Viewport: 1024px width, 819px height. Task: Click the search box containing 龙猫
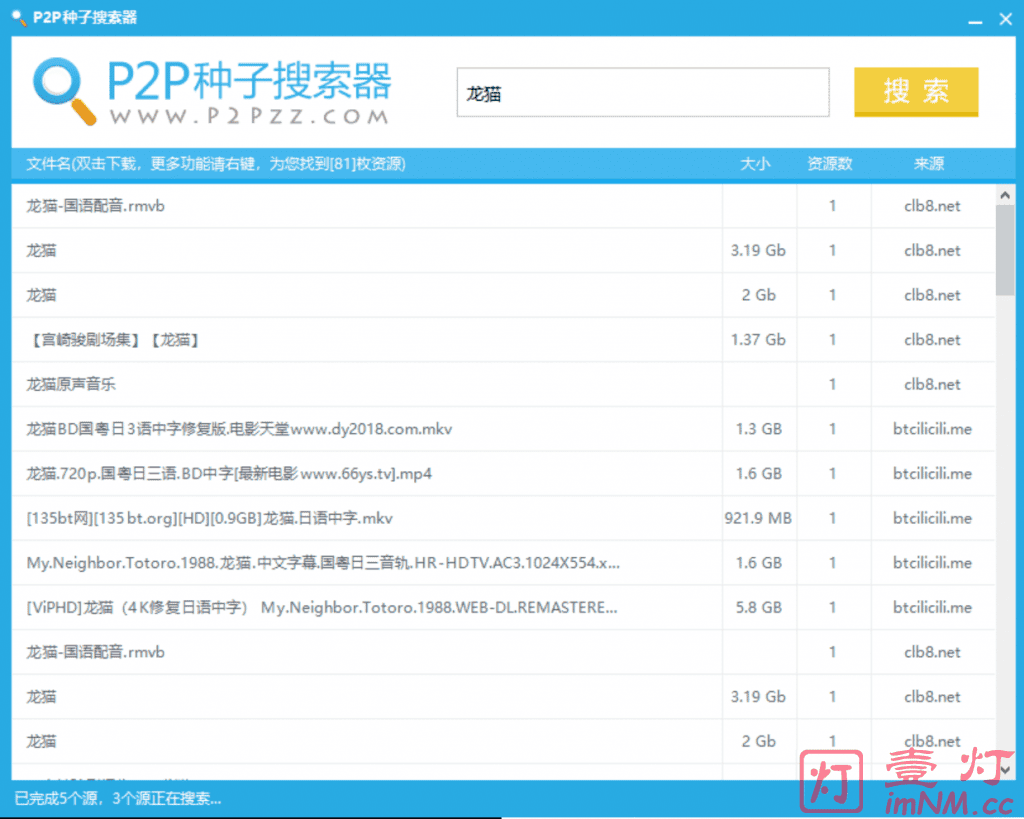point(642,93)
